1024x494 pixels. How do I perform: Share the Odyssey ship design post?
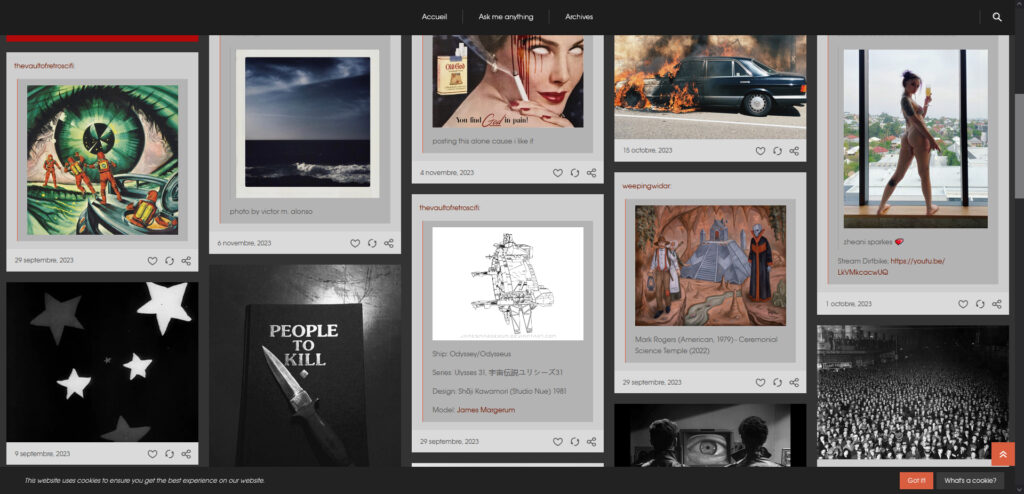591,442
